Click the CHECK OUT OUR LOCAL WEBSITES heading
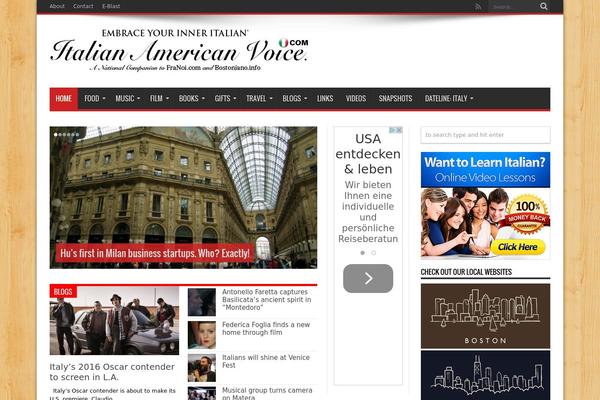This screenshot has height=400, width=600. point(466,272)
